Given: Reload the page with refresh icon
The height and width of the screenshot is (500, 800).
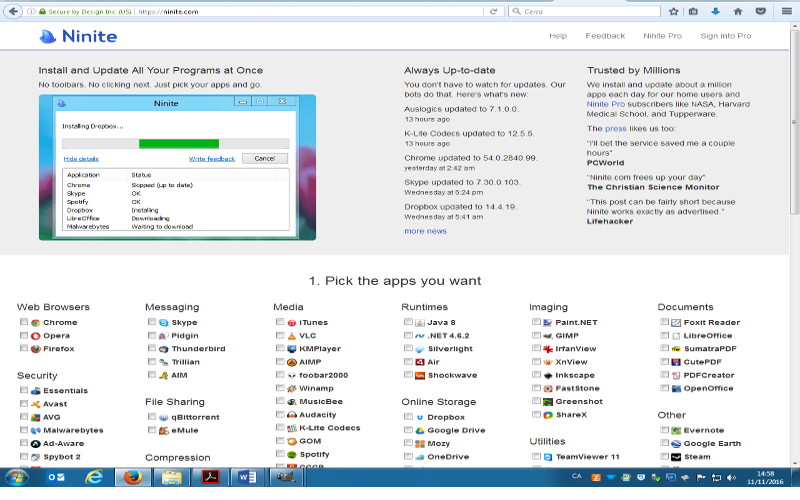Looking at the screenshot, I should (x=494, y=11).
